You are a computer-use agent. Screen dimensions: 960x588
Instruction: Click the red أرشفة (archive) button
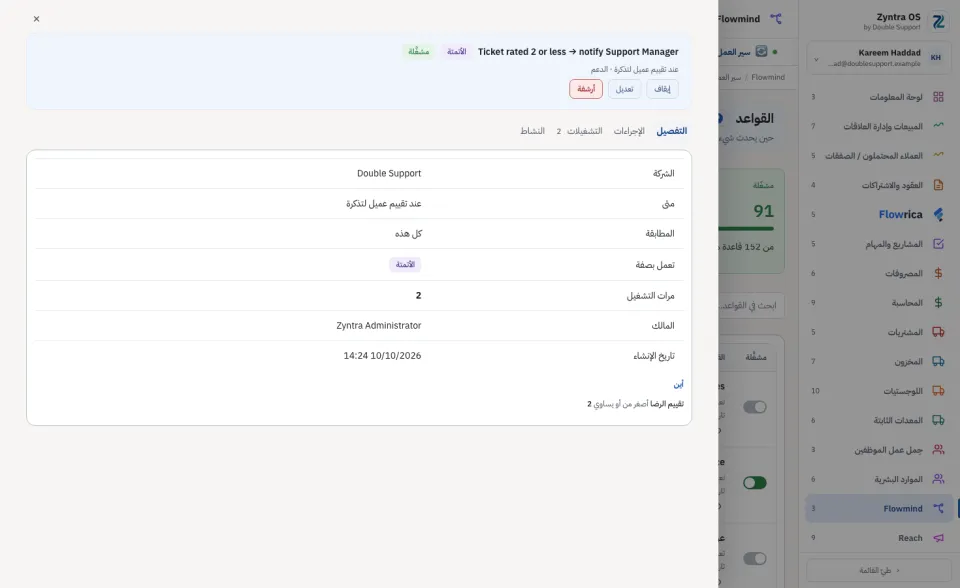tap(586, 89)
